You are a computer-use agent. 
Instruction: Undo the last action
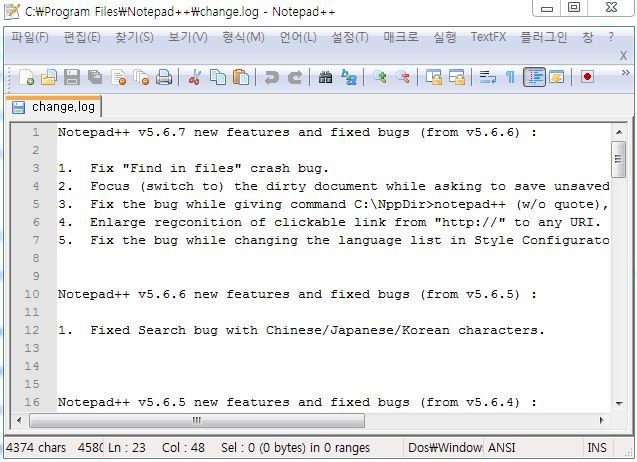(x=271, y=77)
